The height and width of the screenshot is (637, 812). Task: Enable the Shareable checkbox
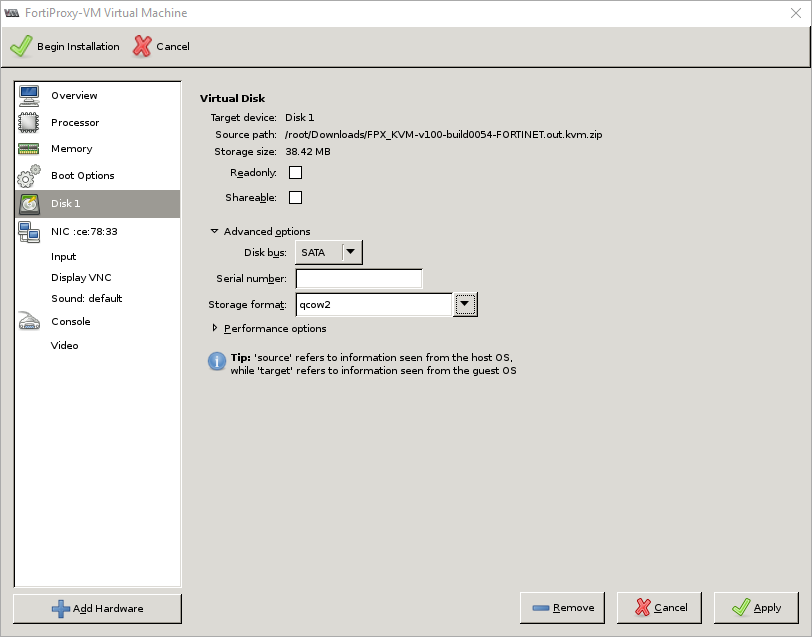(x=295, y=197)
